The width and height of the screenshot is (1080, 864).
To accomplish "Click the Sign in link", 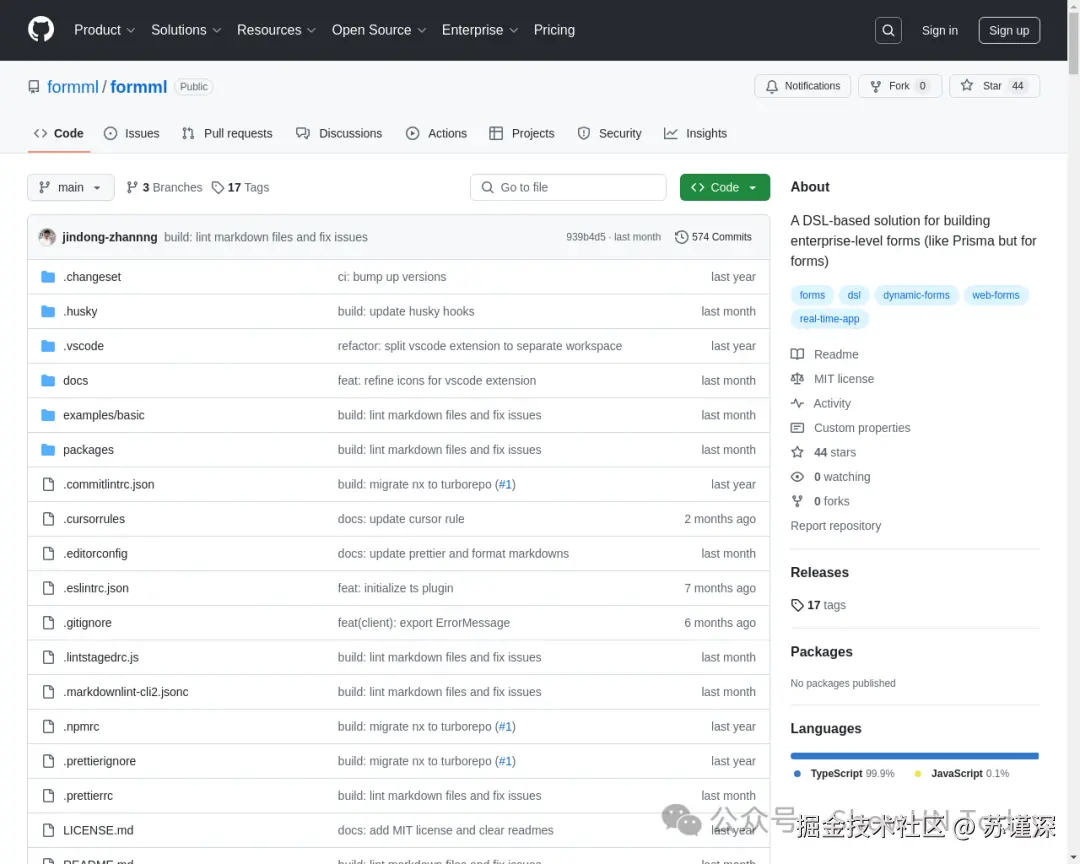I will (x=939, y=30).
